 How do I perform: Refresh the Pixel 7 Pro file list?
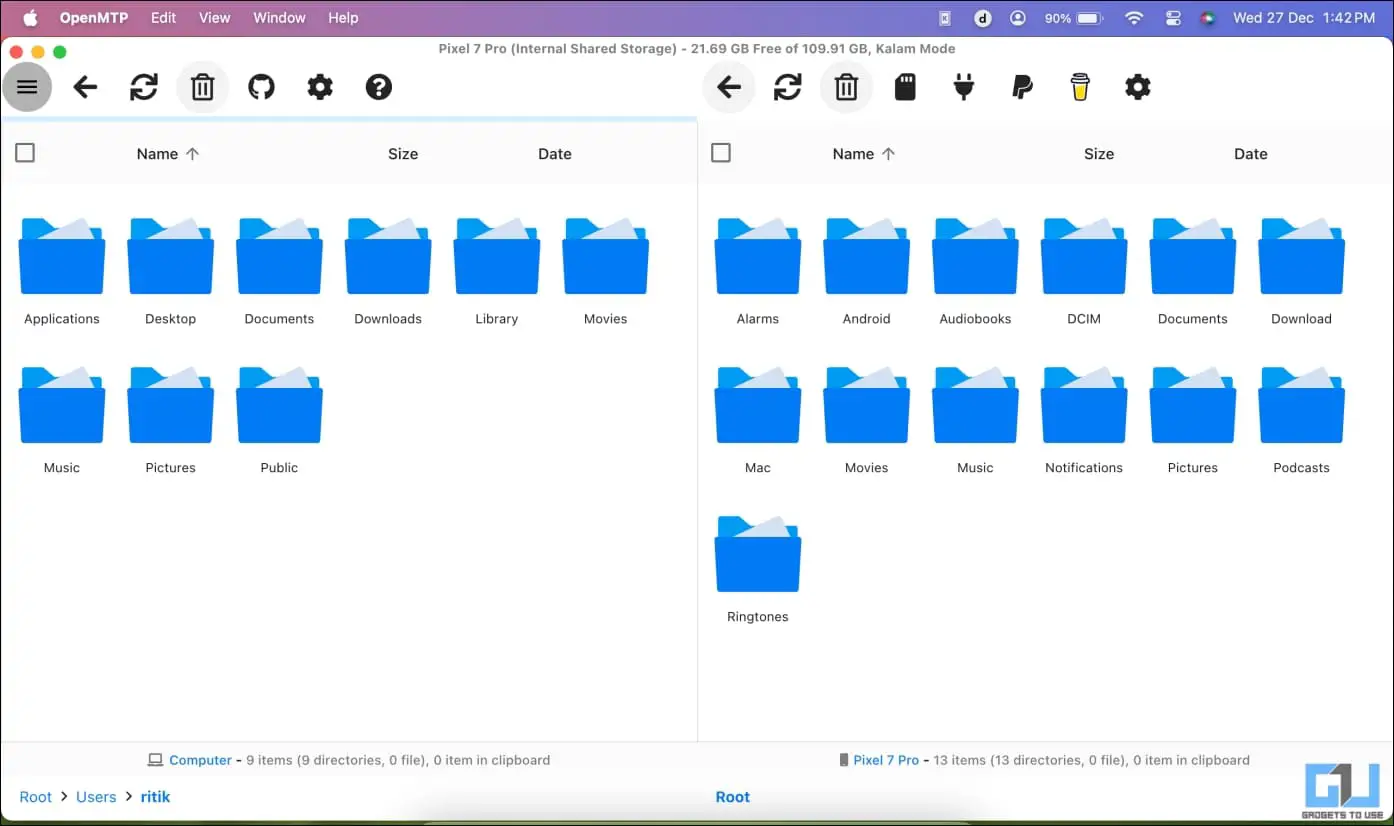788,87
